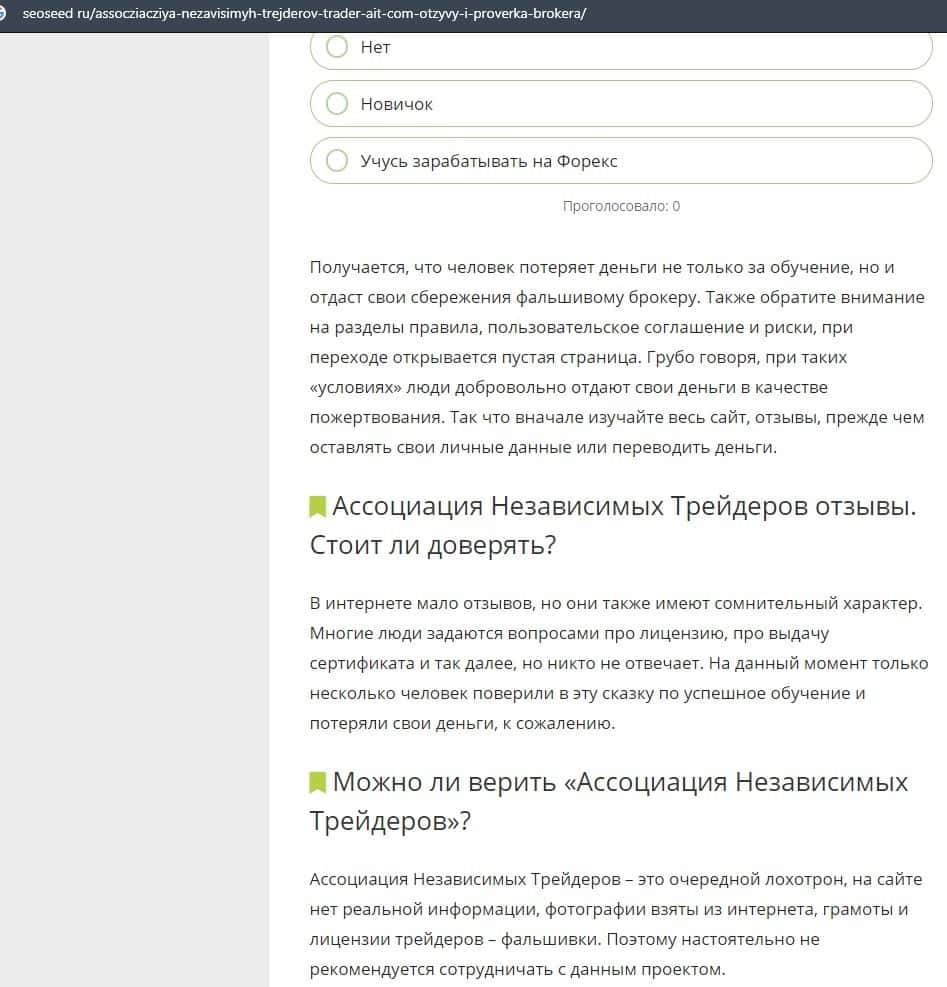Click the quoted word «условиях» in the text
Screen dimensions: 947x987
point(351,387)
